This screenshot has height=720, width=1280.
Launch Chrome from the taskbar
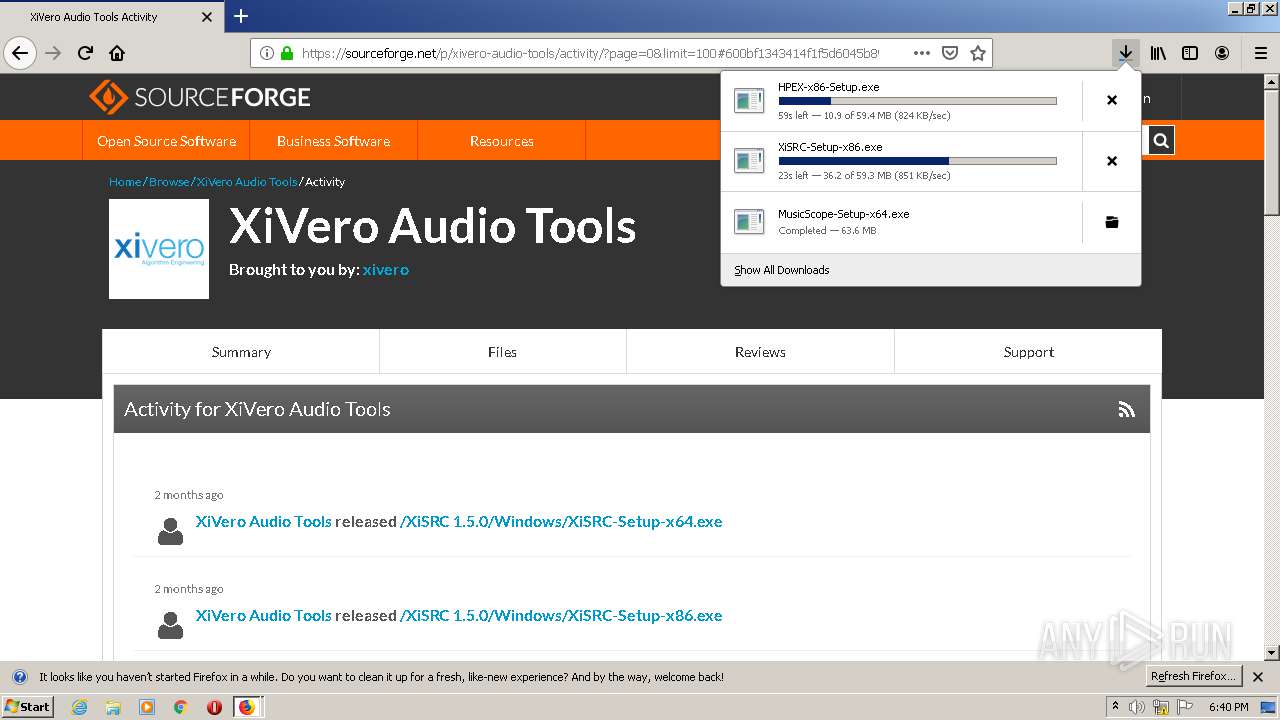coord(180,707)
